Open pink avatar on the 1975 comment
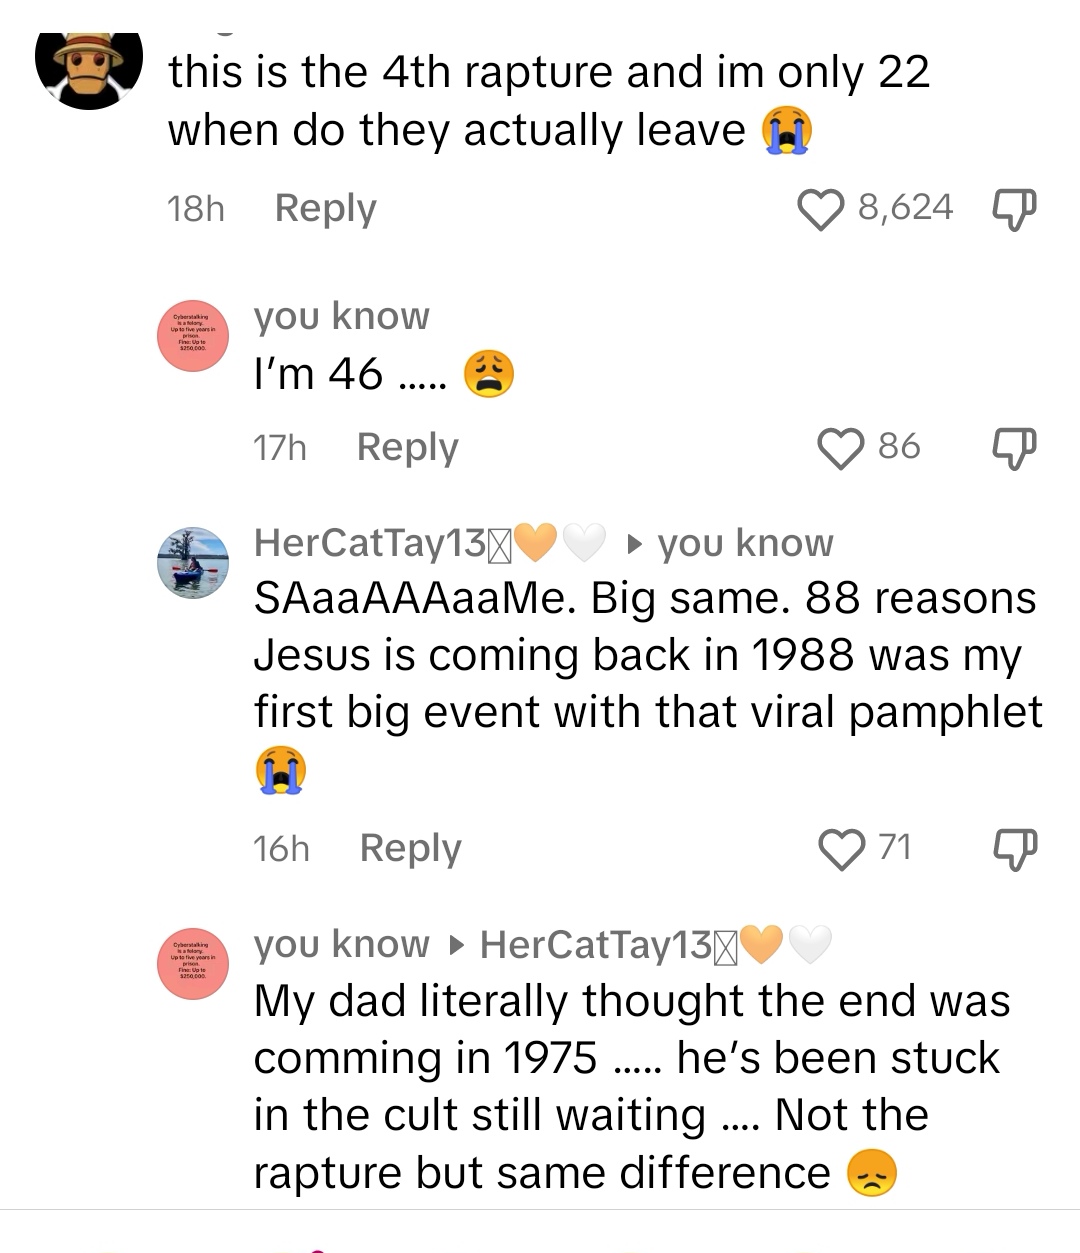Screen dimensions: 1080x1253 [193, 961]
